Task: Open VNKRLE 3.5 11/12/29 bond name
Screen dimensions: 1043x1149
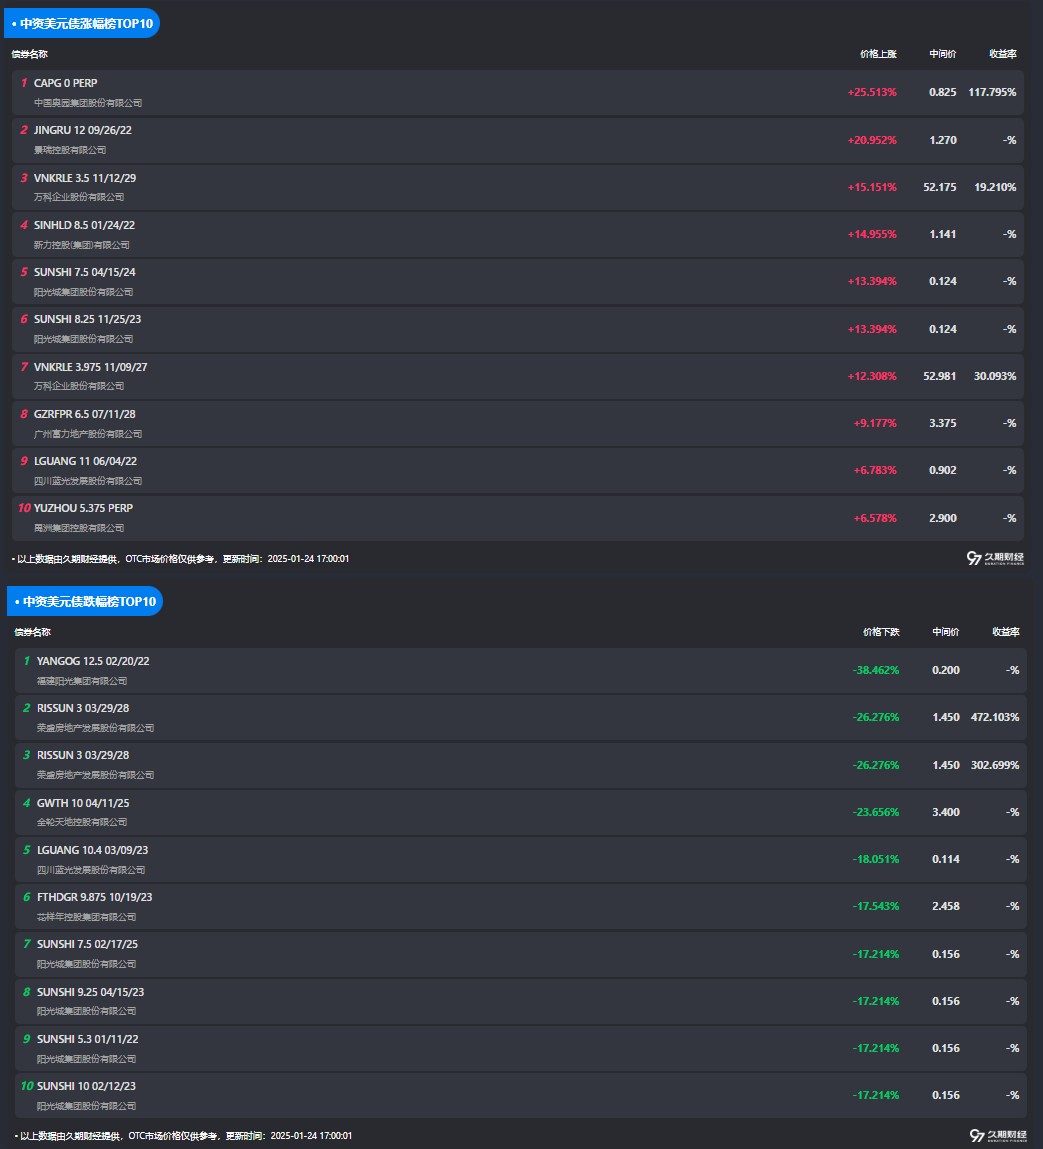Action: [85, 178]
